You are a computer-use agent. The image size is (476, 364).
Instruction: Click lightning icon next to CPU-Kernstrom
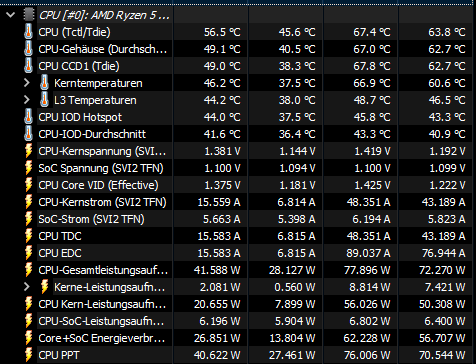tap(29, 202)
